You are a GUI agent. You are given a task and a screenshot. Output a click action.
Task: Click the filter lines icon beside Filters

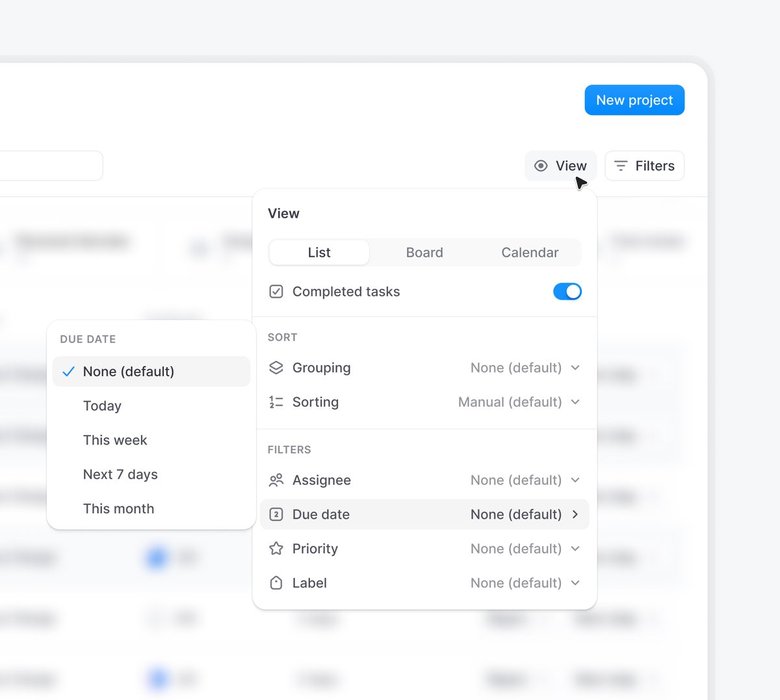[x=621, y=166]
